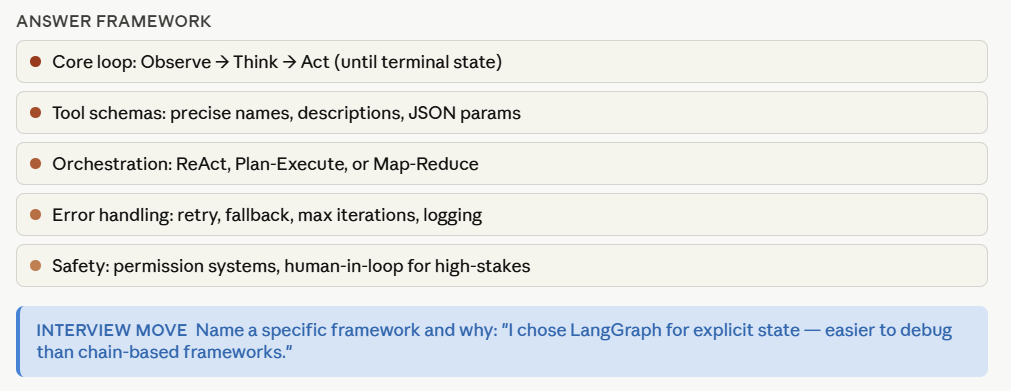The width and height of the screenshot is (1011, 391).
Task: Click the ANSWER FRAMEWORK heading
Action: point(114,21)
